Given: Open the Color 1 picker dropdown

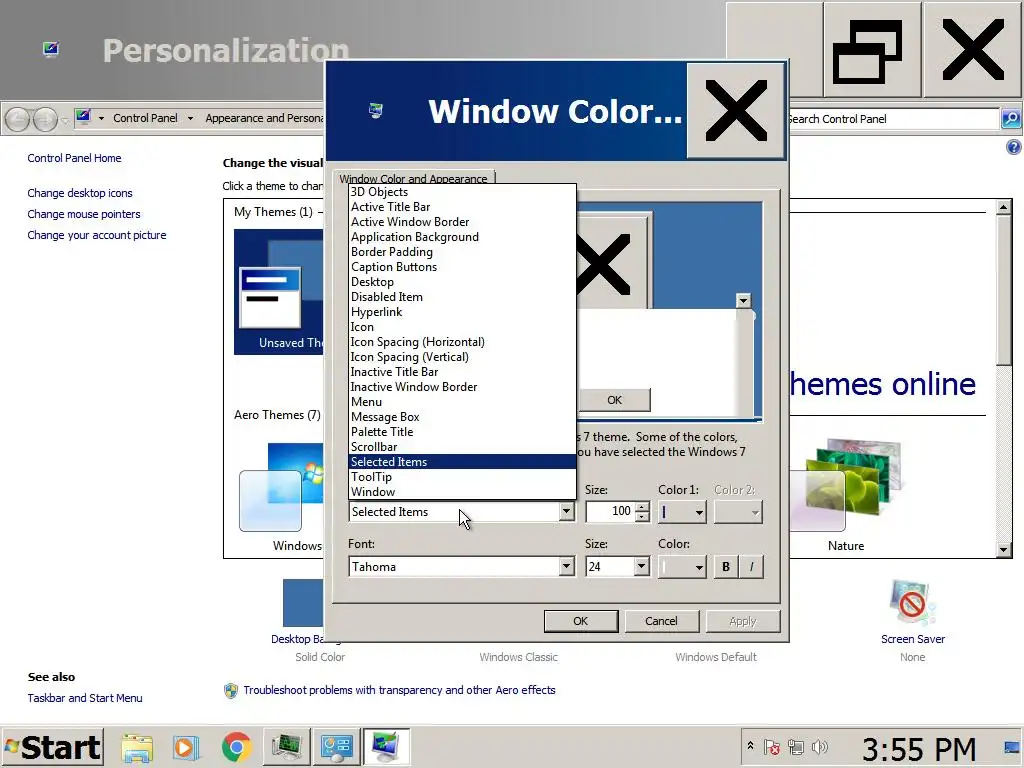Looking at the screenshot, I should [682, 513].
